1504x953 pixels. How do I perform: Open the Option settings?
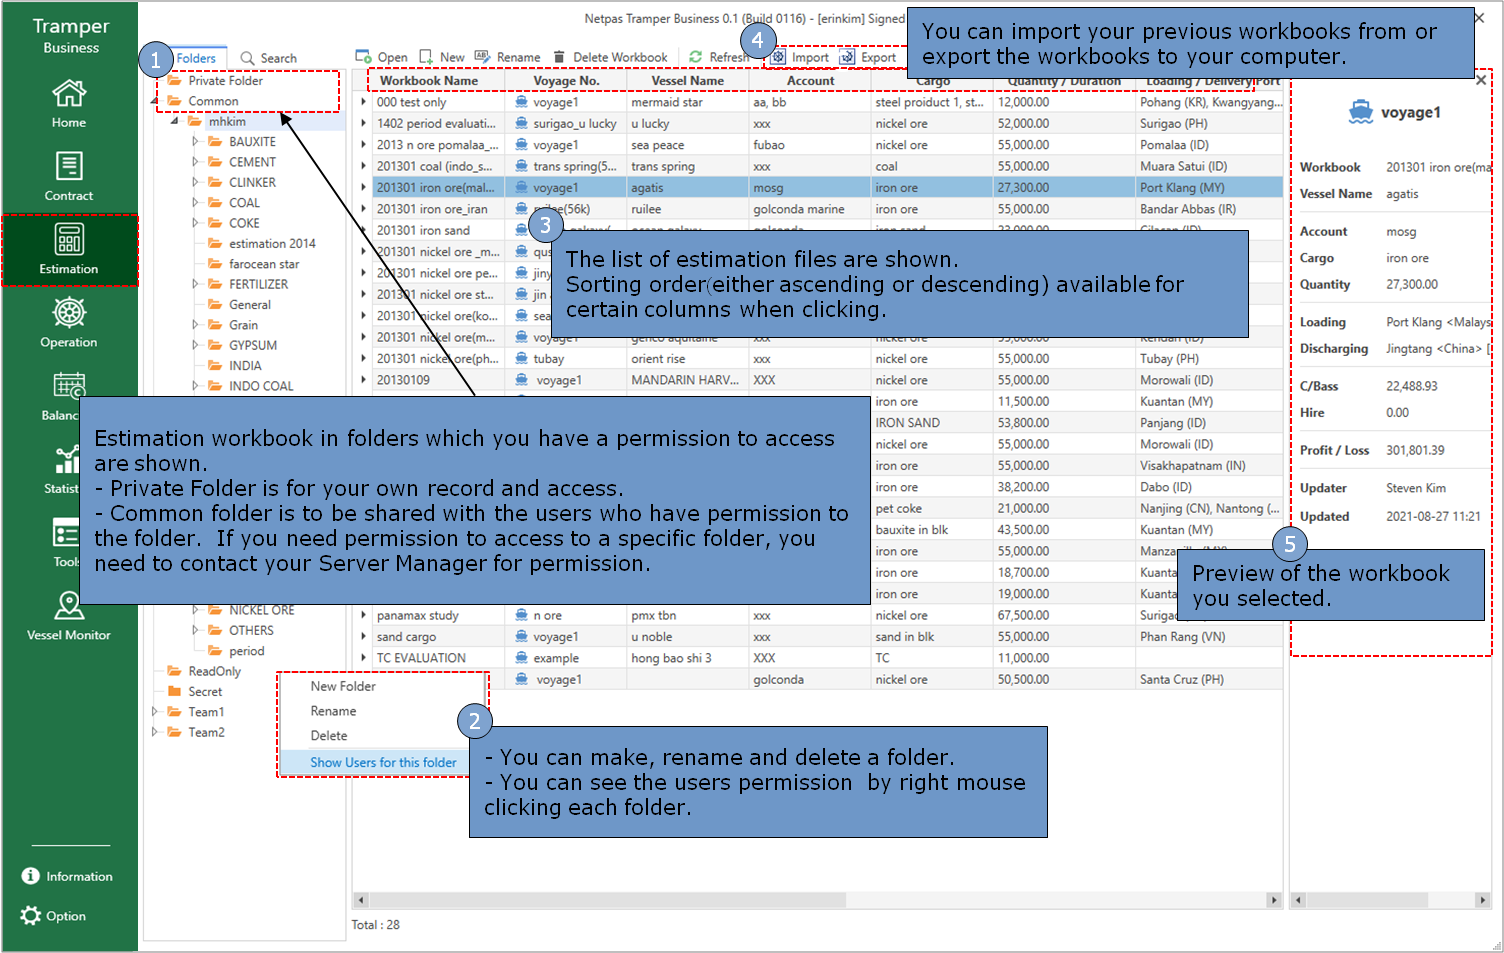pyautogui.click(x=54, y=915)
